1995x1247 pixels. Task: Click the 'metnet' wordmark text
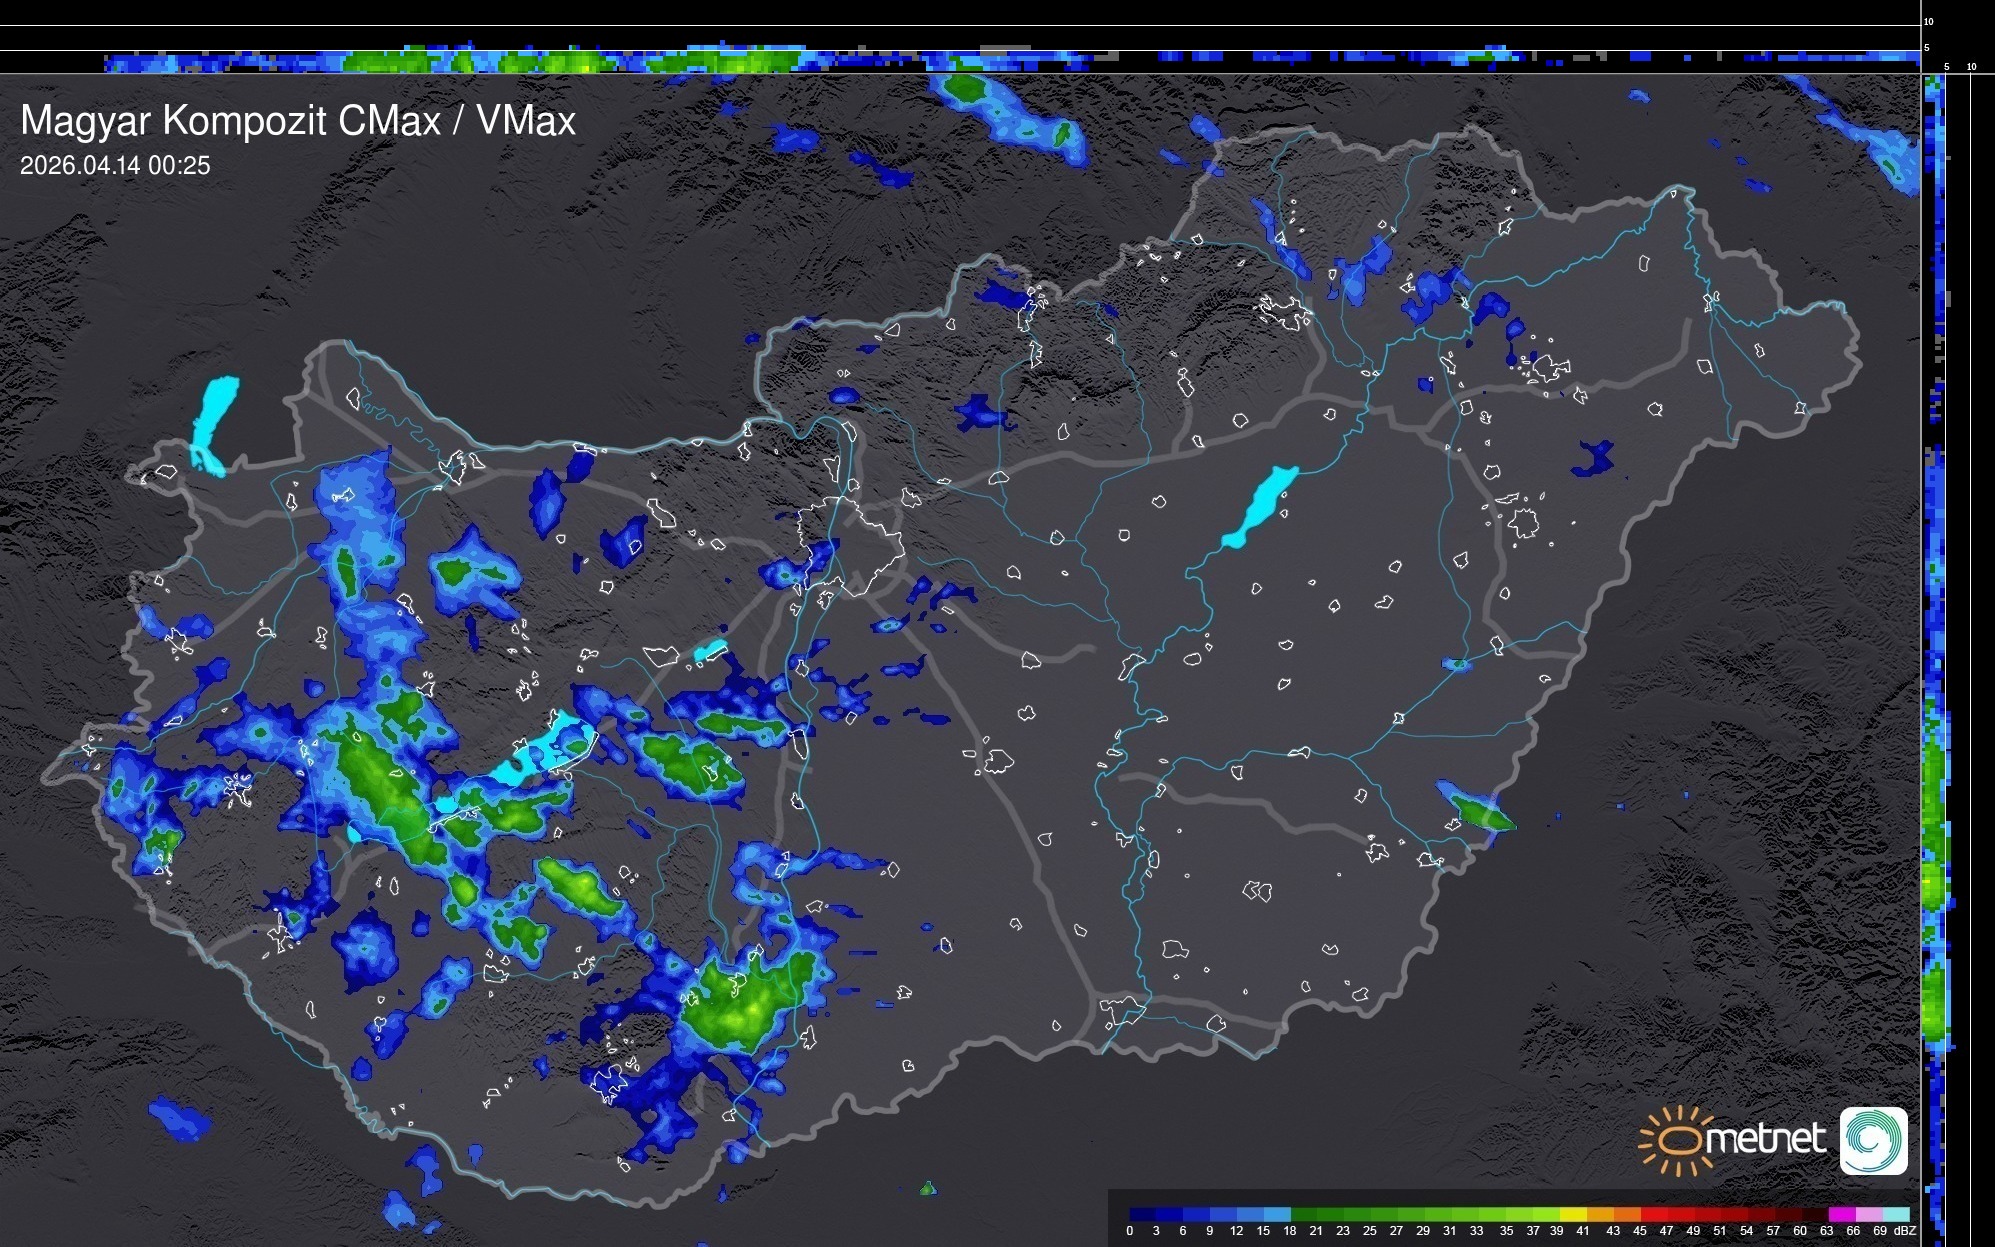pos(1765,1139)
